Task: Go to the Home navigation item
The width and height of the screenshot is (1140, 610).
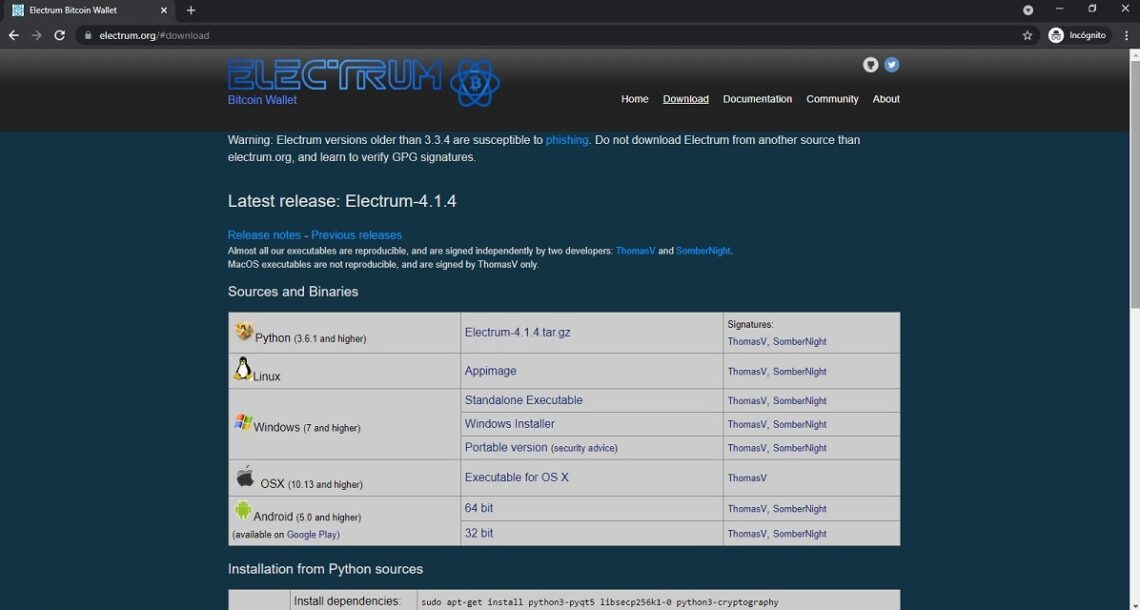Action: 634,99
